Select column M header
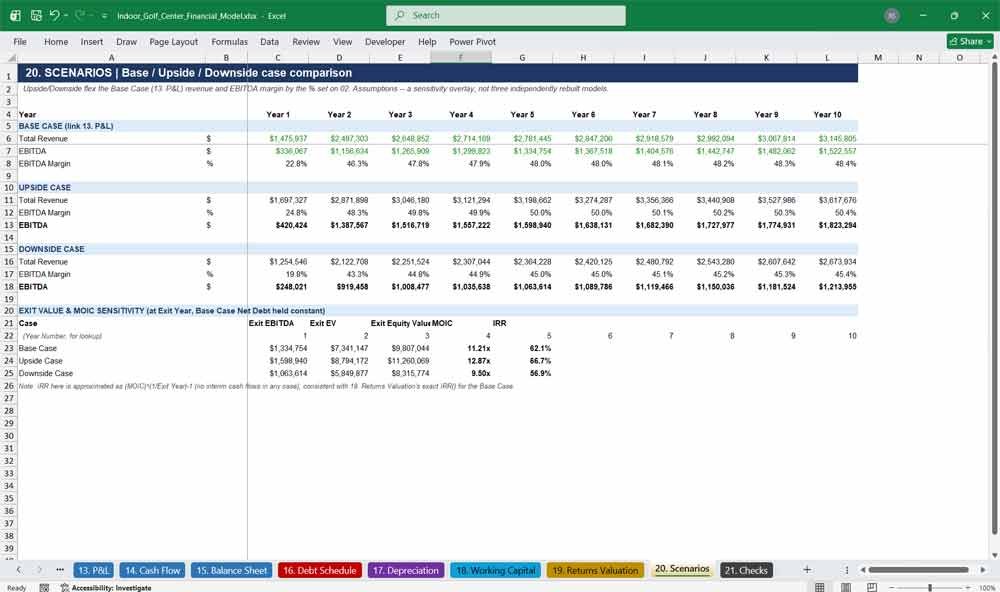1000x592 pixels. (878, 57)
